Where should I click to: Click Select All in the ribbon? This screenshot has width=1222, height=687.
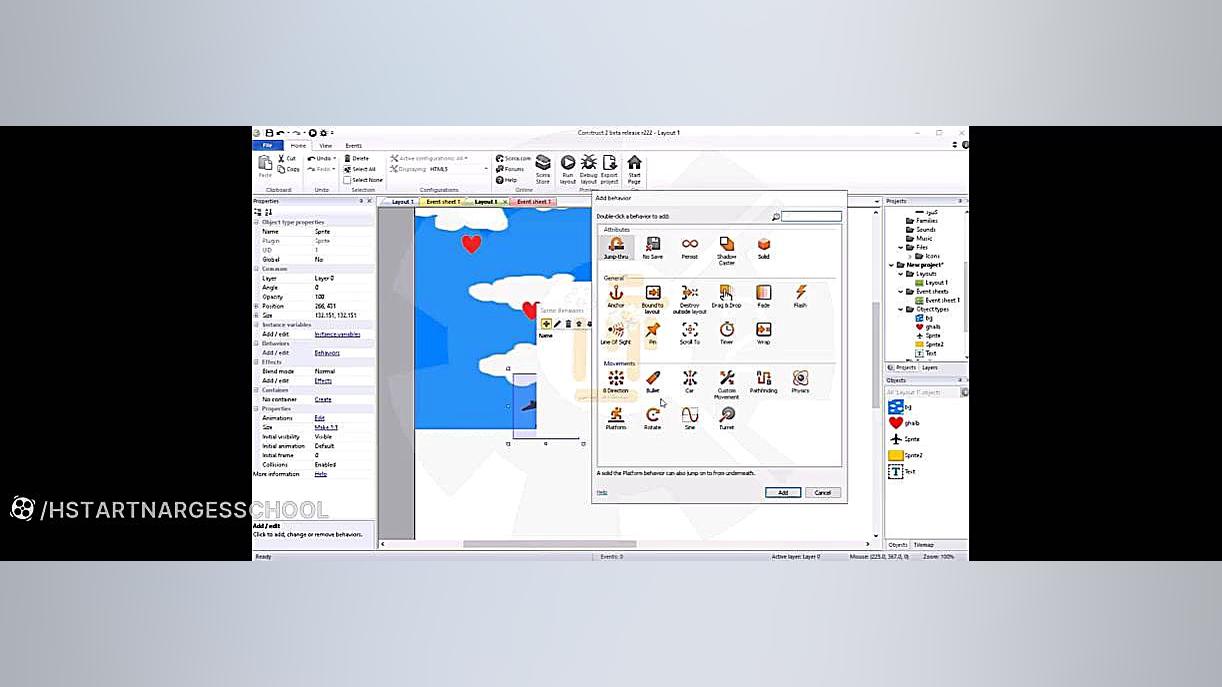(360, 169)
